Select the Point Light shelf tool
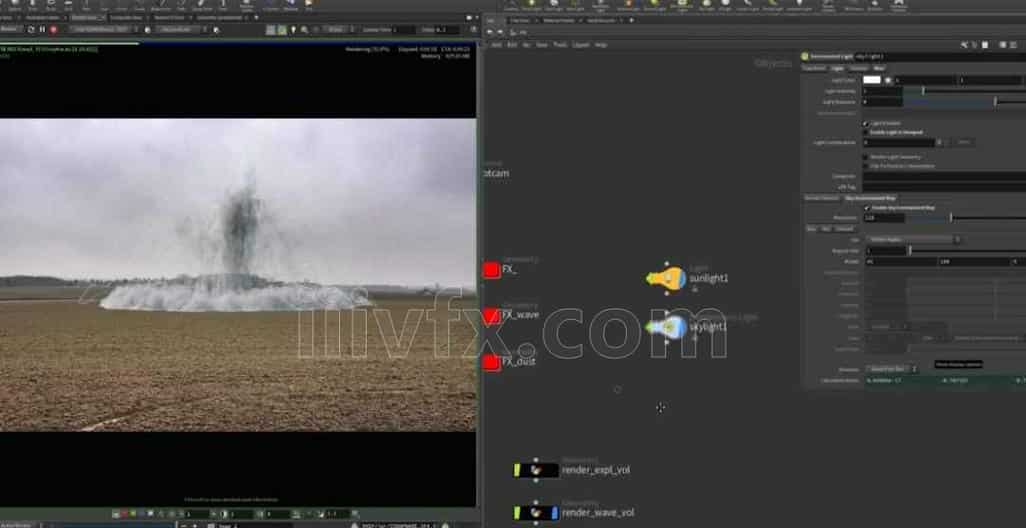 pyautogui.click(x=531, y=7)
